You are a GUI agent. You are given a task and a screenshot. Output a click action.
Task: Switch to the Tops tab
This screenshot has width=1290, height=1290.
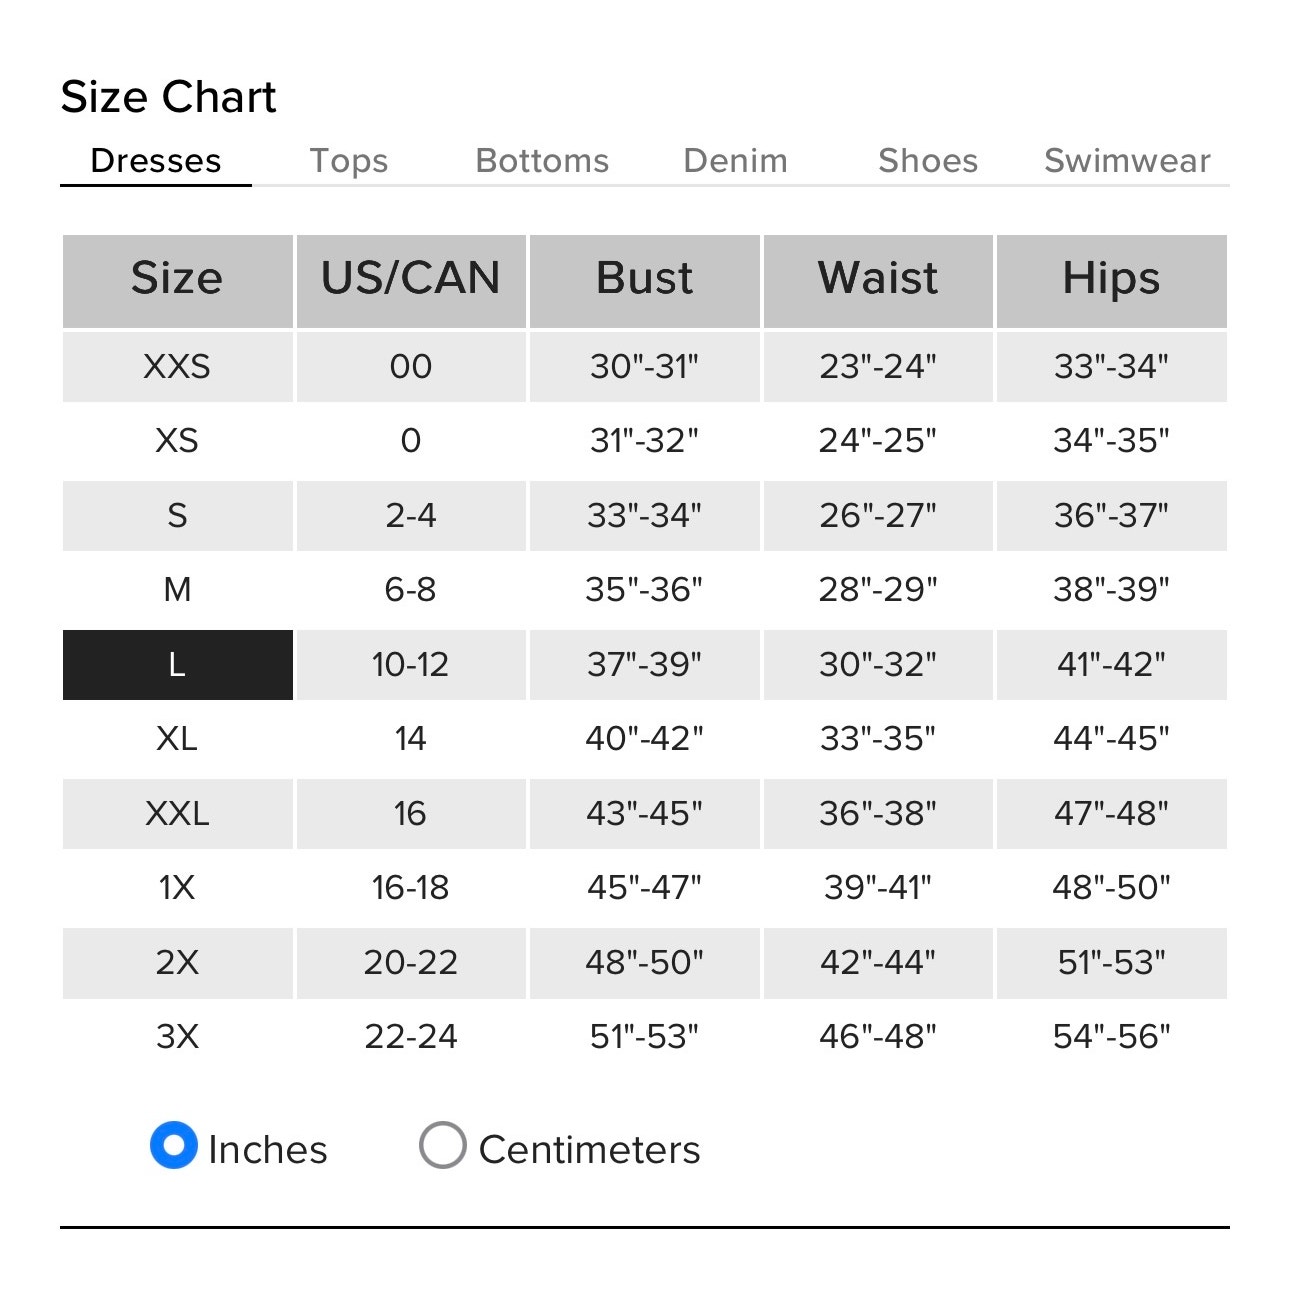(348, 161)
